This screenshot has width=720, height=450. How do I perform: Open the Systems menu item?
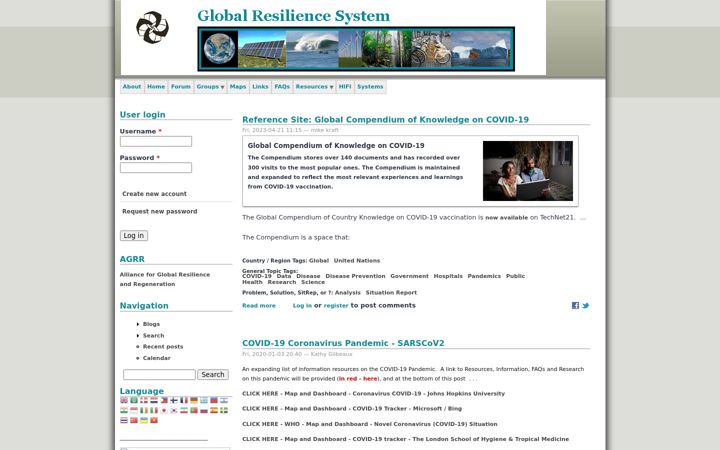tap(370, 87)
